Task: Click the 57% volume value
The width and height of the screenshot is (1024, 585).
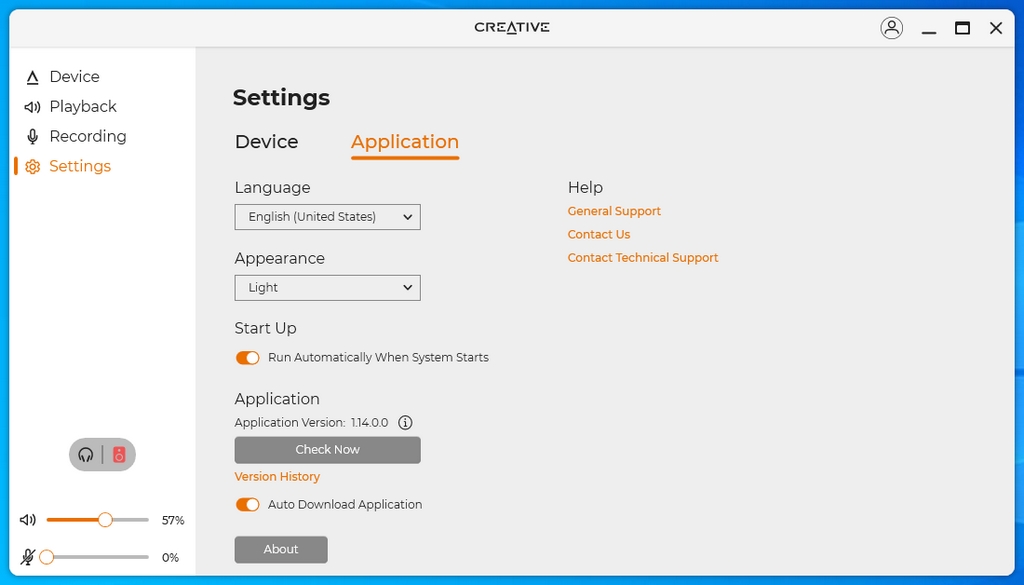Action: coord(173,520)
